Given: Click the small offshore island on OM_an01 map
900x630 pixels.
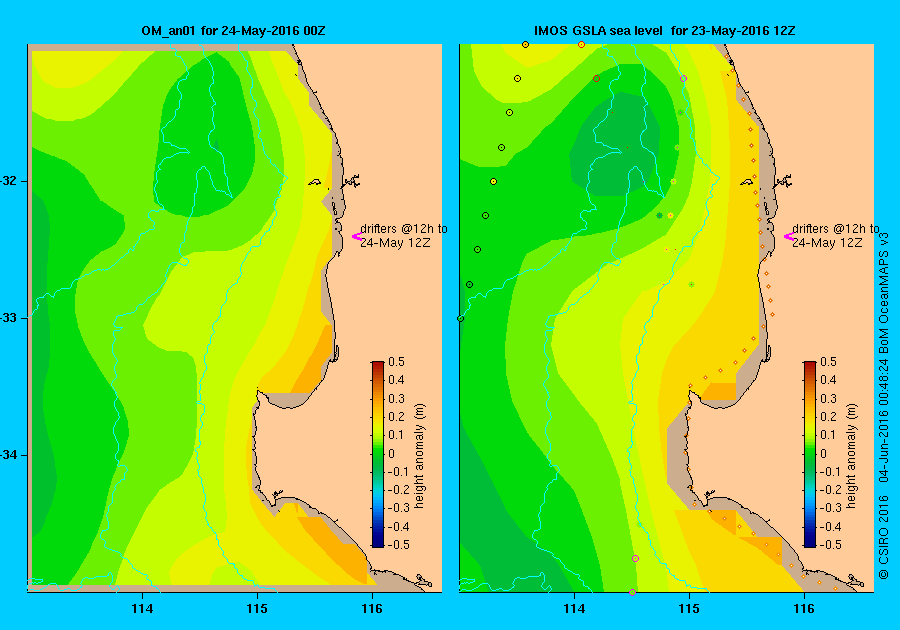Looking at the screenshot, I should [315, 182].
